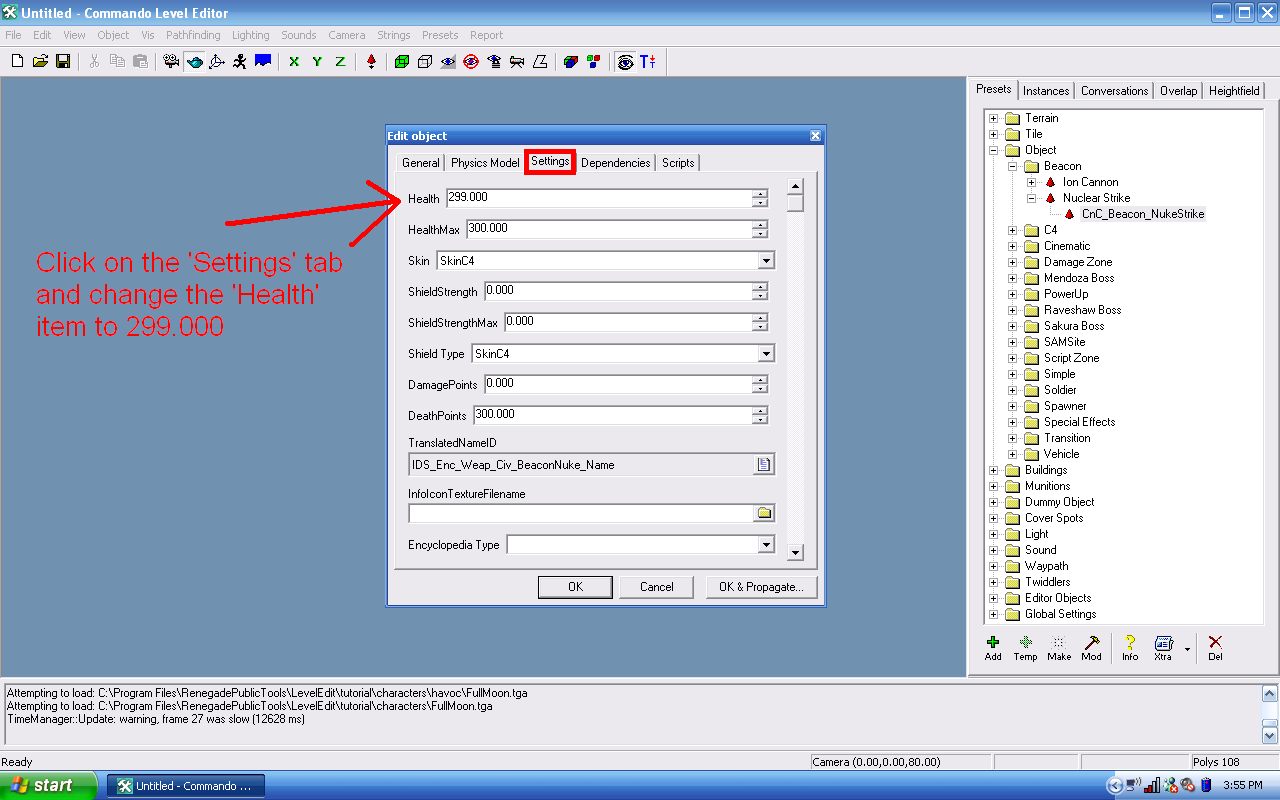Image resolution: width=1280 pixels, height=800 pixels.
Task: Expand the Buildings tree node
Action: (994, 470)
